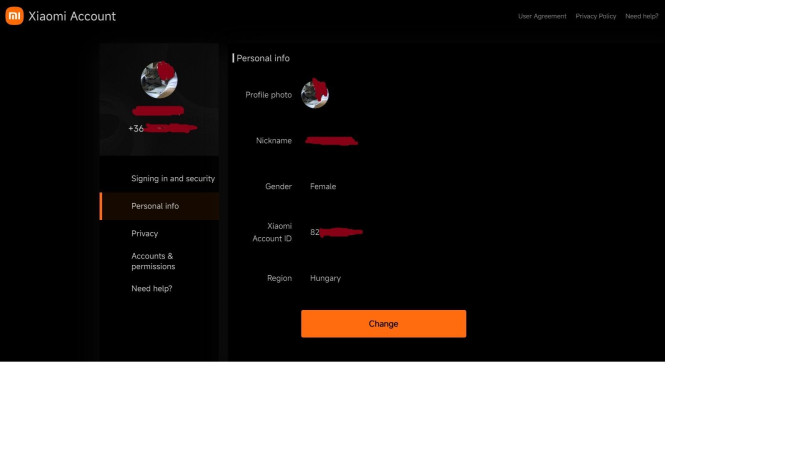Select Personal info in the sidebar

(159, 206)
